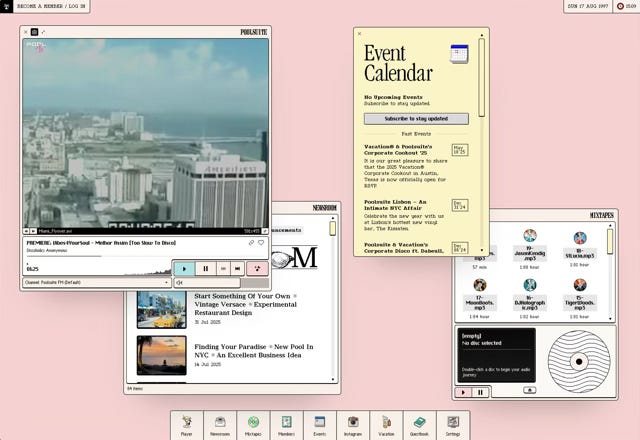Click next video arrow under Miami video
Viewport: 640px width, 440px height.
tap(33, 231)
